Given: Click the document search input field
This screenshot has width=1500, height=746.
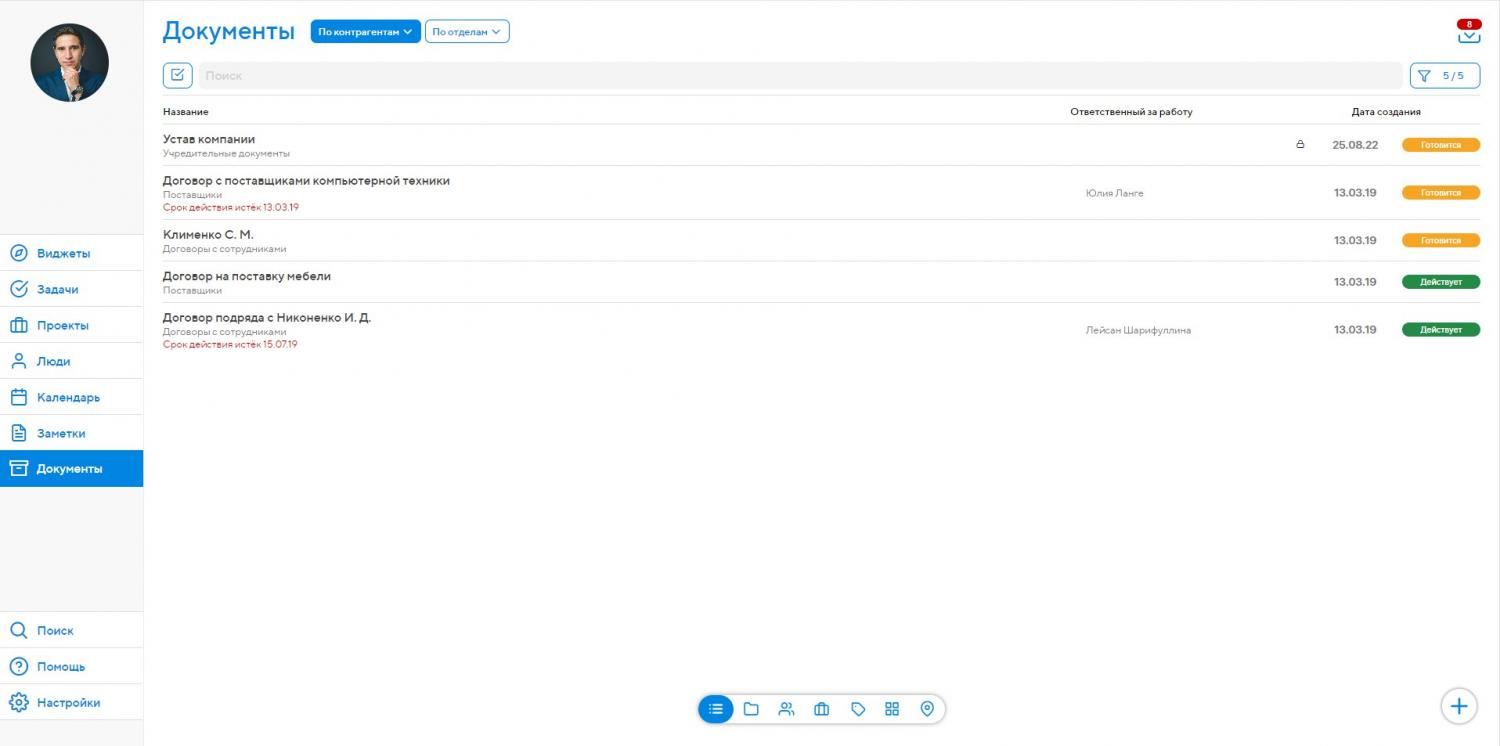Looking at the screenshot, I should [x=800, y=76].
